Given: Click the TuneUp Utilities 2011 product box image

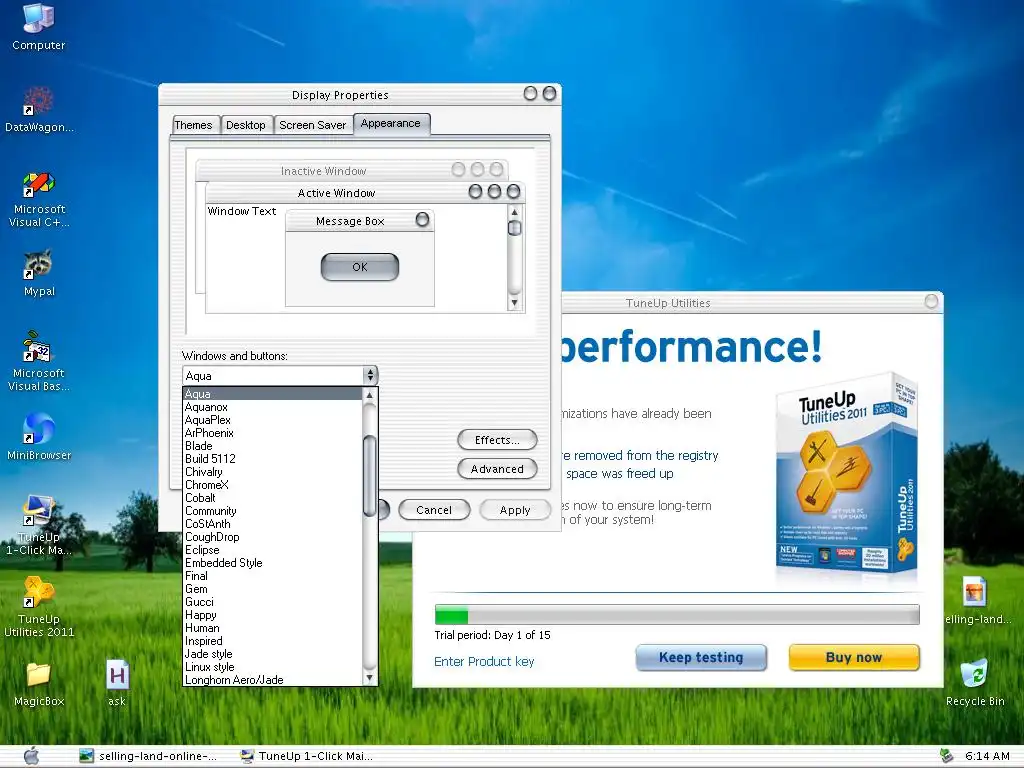Looking at the screenshot, I should [846, 475].
